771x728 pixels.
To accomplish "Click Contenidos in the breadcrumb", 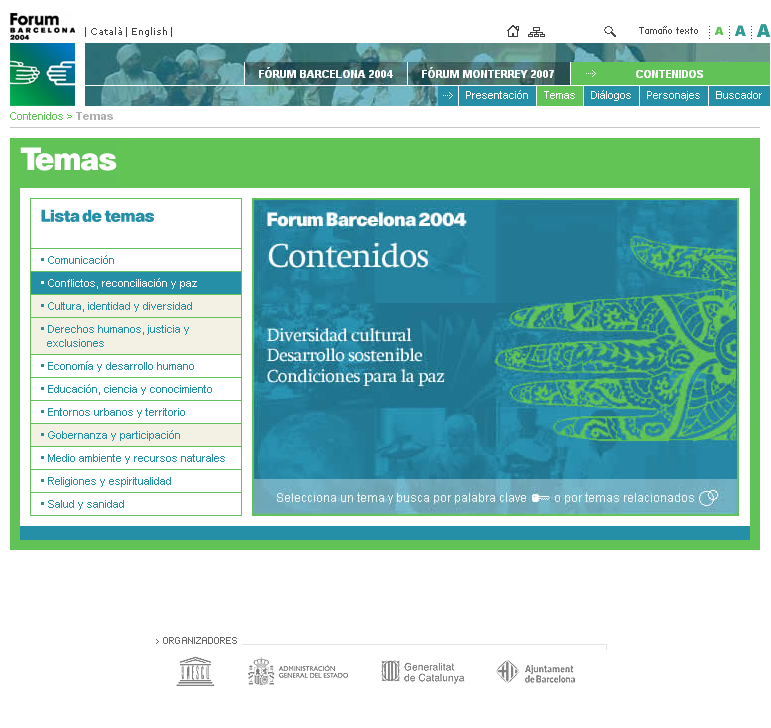I will click(36, 116).
